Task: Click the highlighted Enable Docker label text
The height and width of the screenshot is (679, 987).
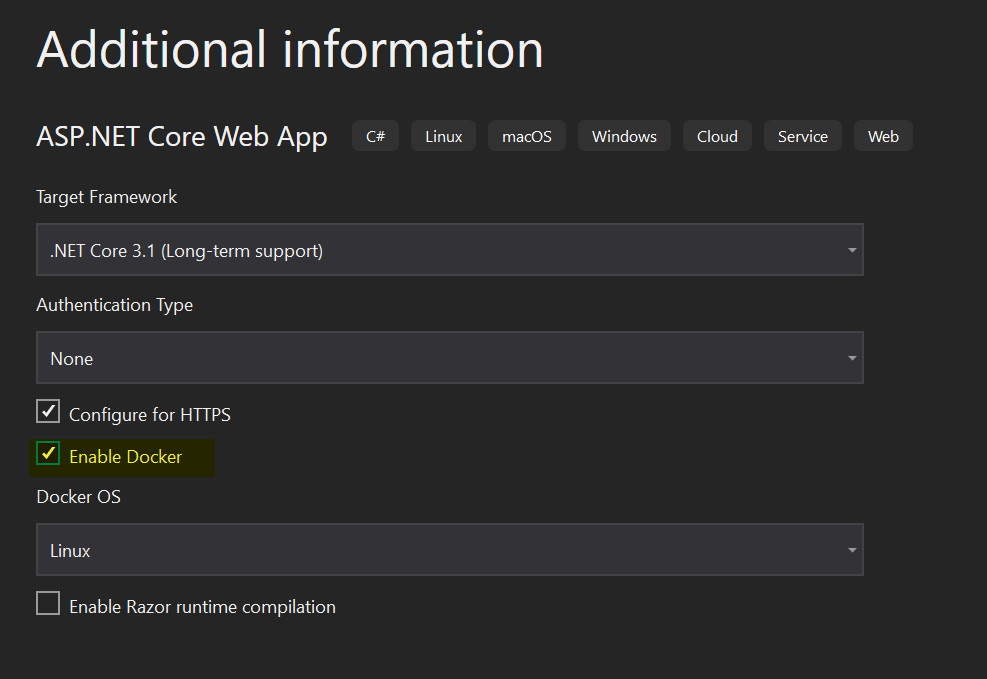Action: coord(126,457)
